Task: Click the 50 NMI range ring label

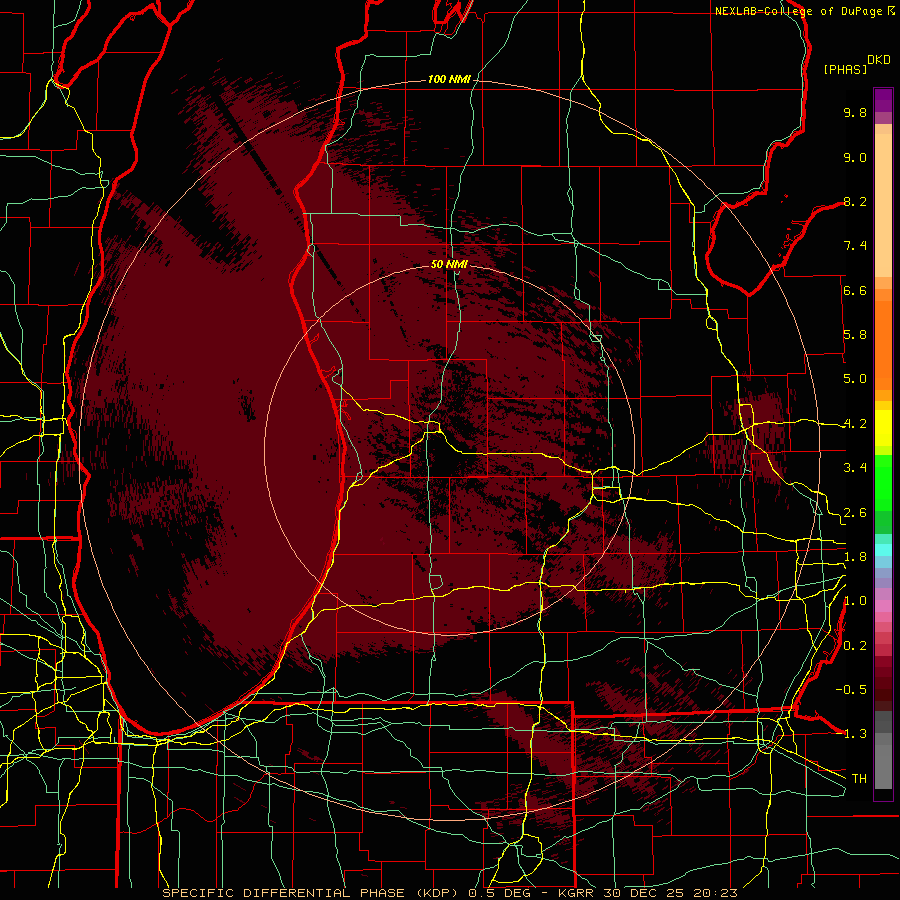Action: [x=449, y=265]
